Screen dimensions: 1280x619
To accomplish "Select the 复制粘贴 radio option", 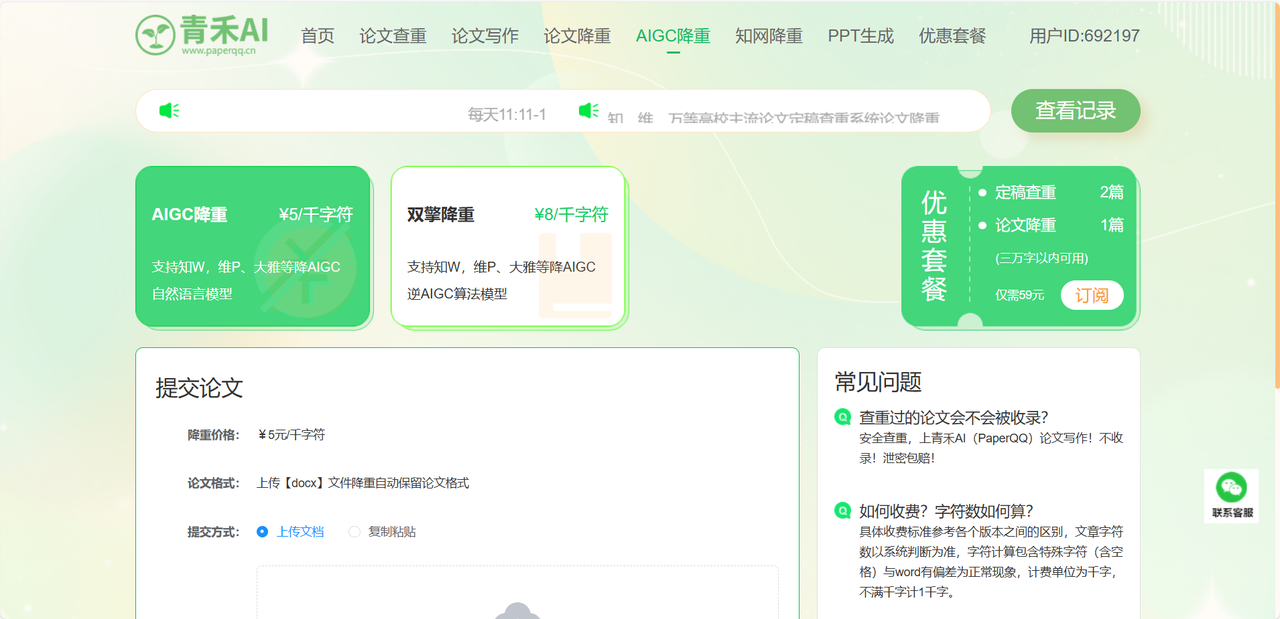I will (354, 532).
